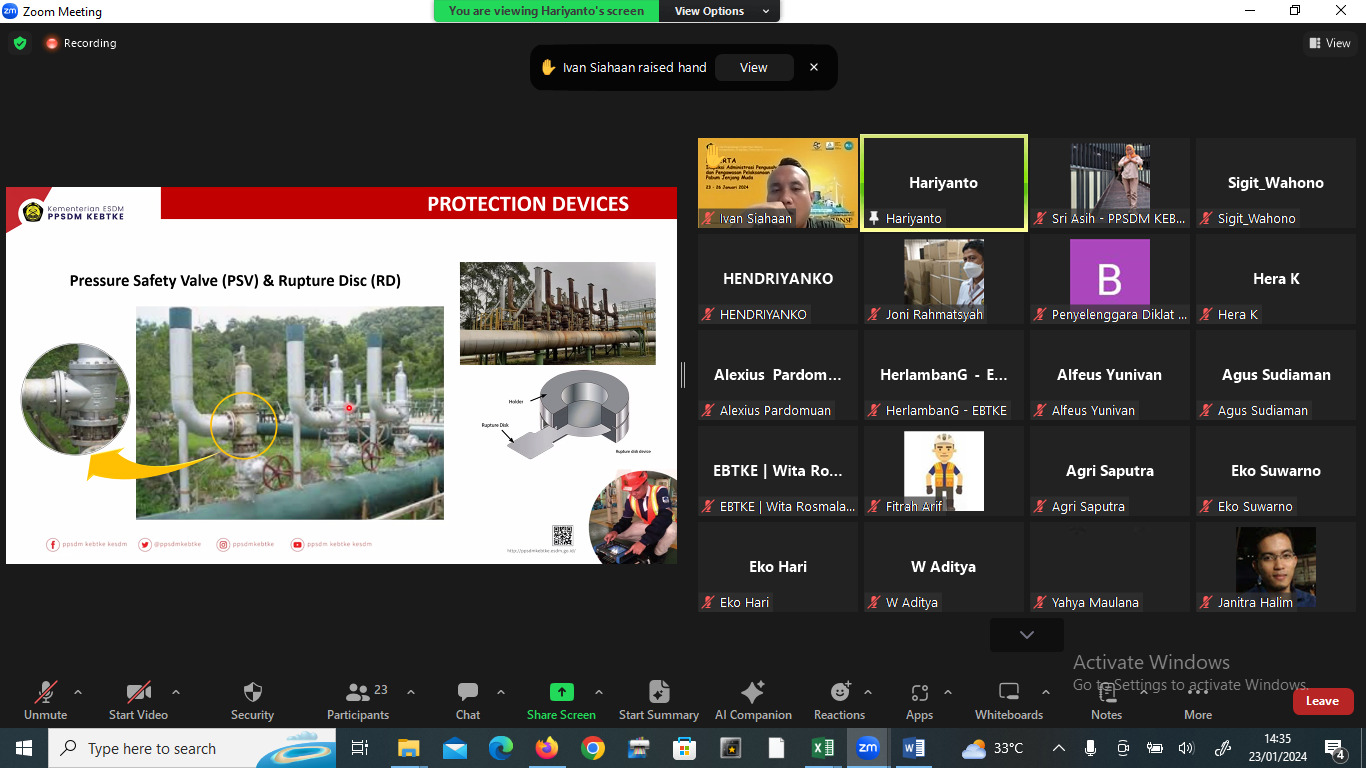1366x768 pixels.
Task: Click the Recording indicator
Action: (x=80, y=43)
